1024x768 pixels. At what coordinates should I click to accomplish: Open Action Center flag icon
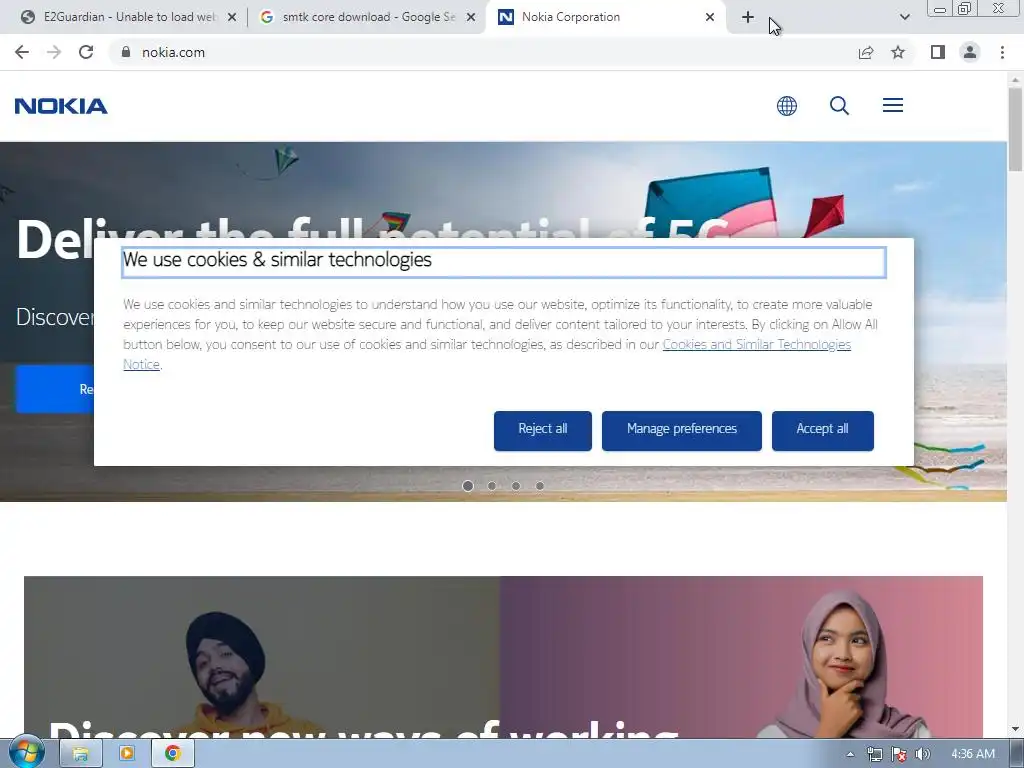click(899, 754)
